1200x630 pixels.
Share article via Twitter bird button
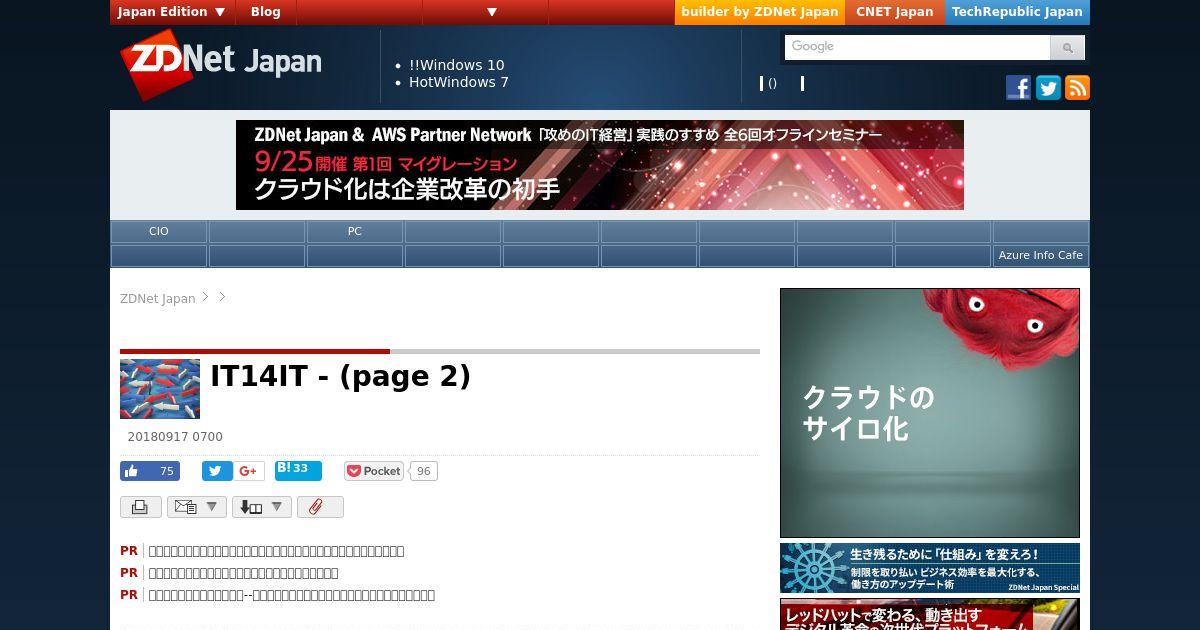(217, 471)
